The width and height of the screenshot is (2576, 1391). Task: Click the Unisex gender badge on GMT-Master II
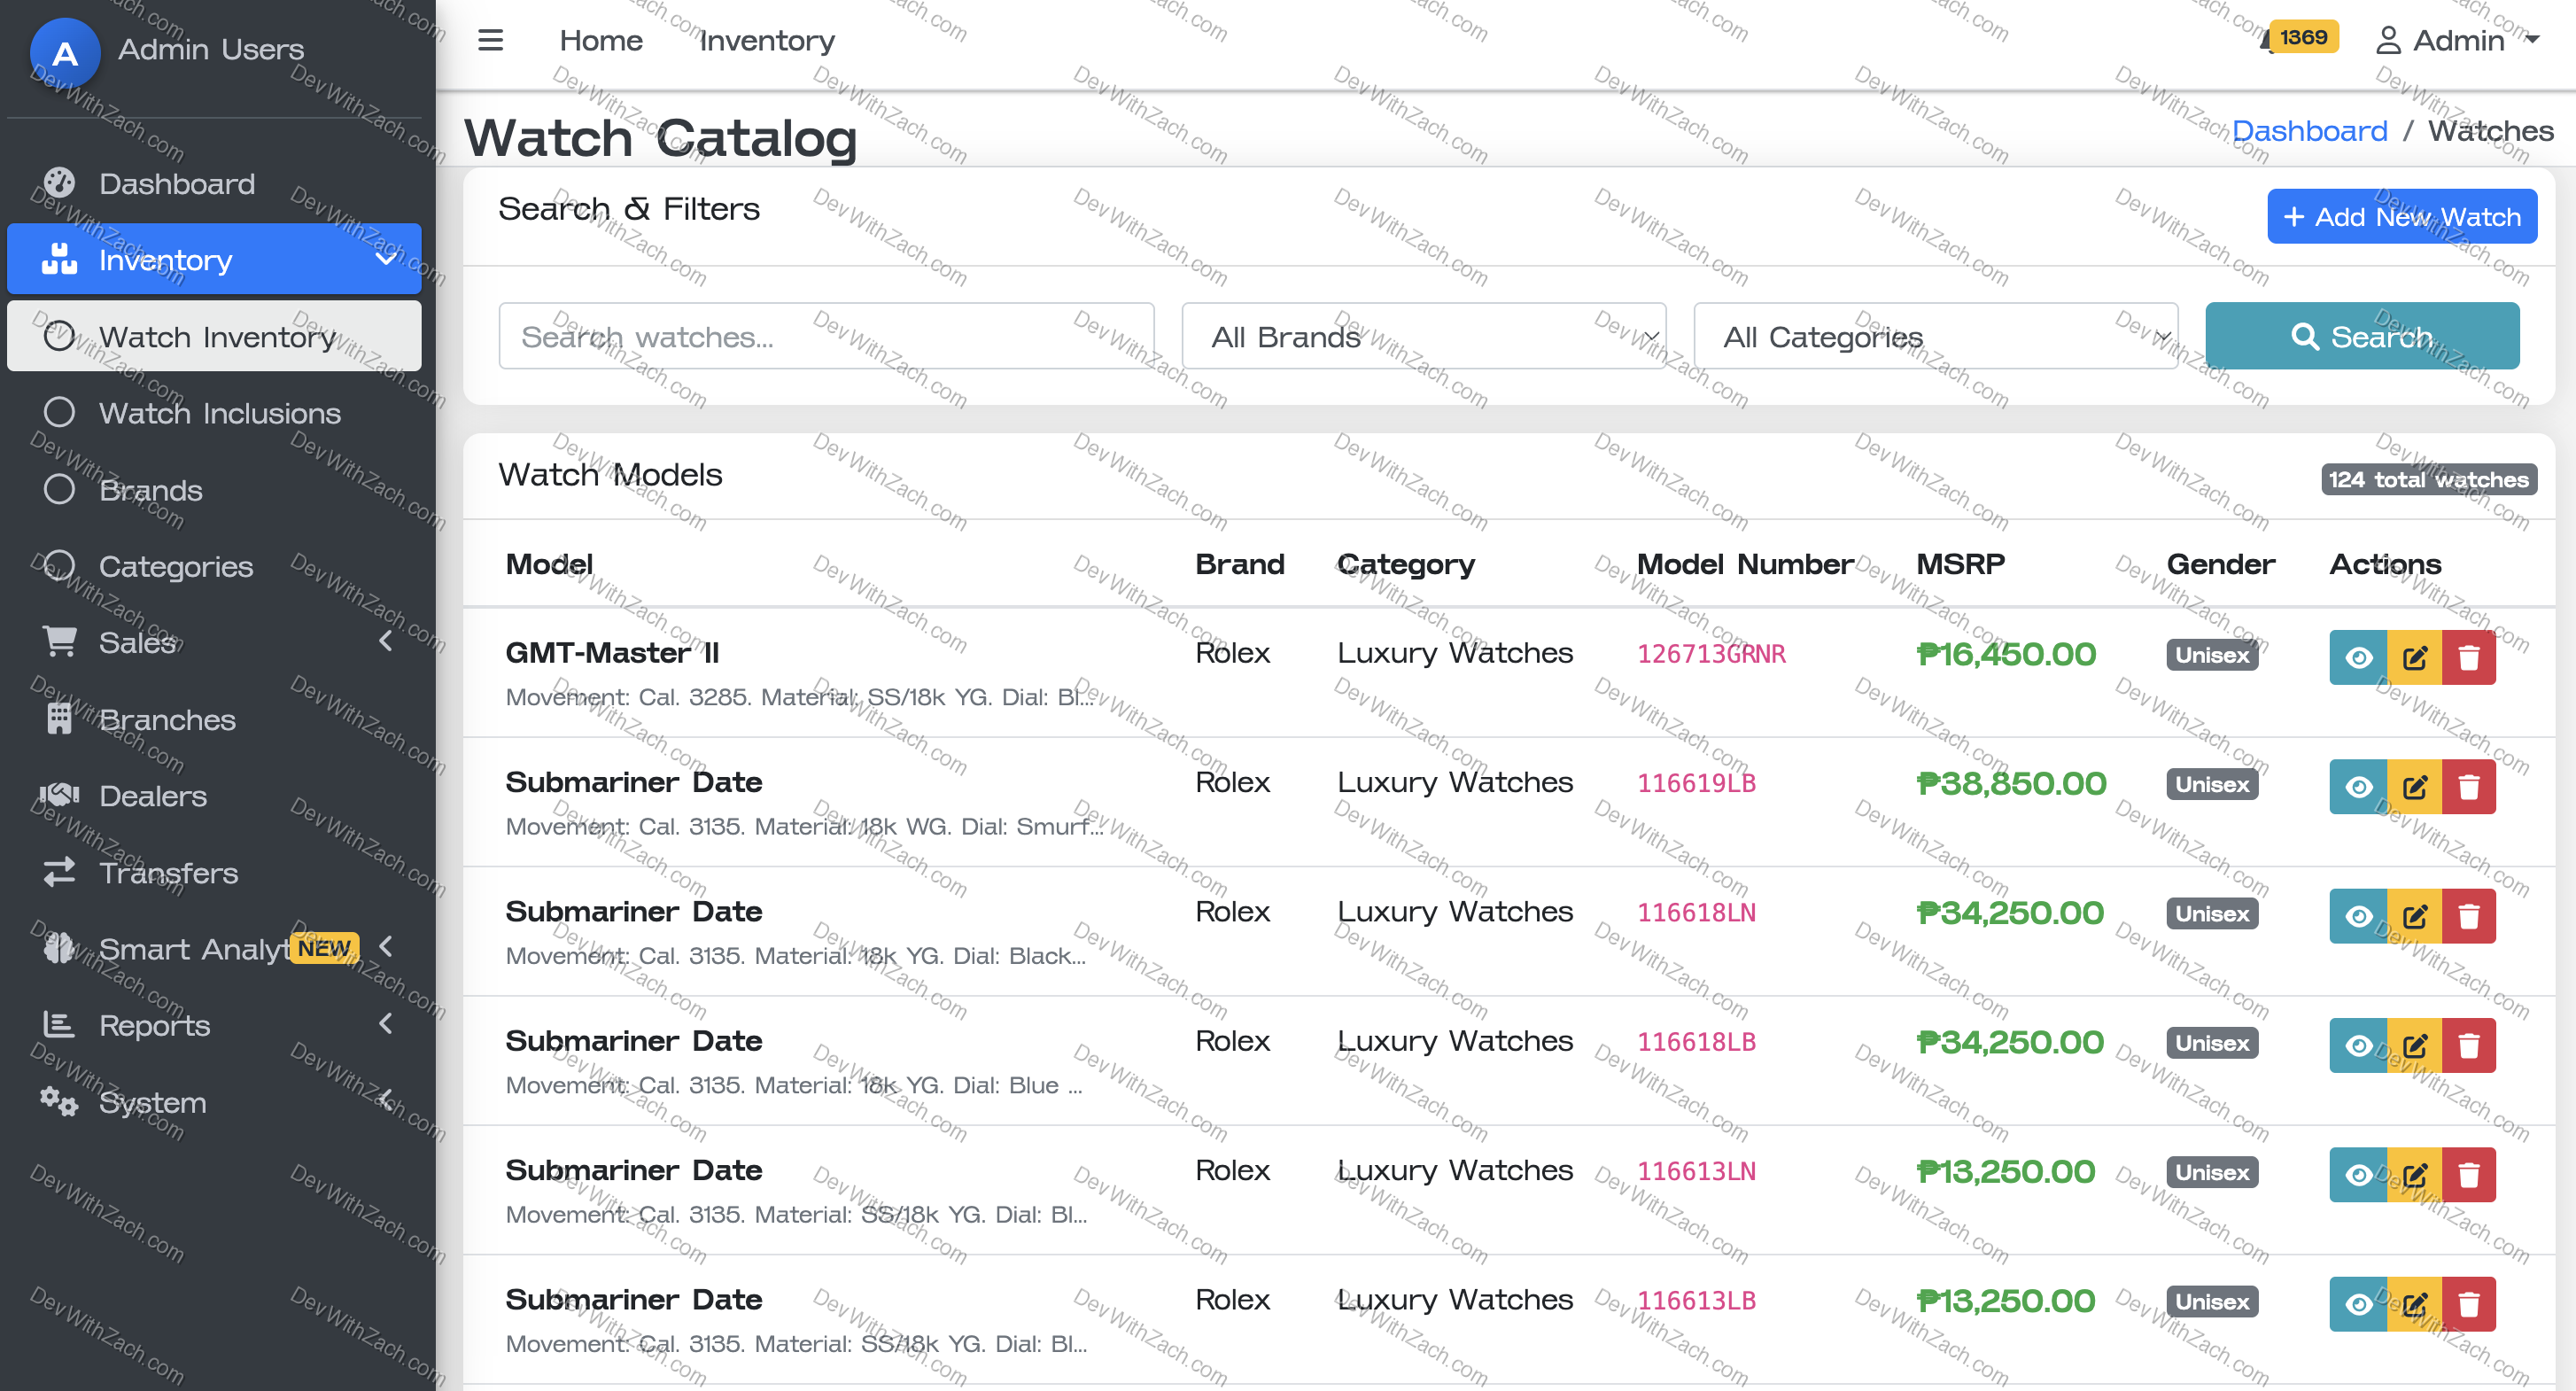click(x=2211, y=655)
